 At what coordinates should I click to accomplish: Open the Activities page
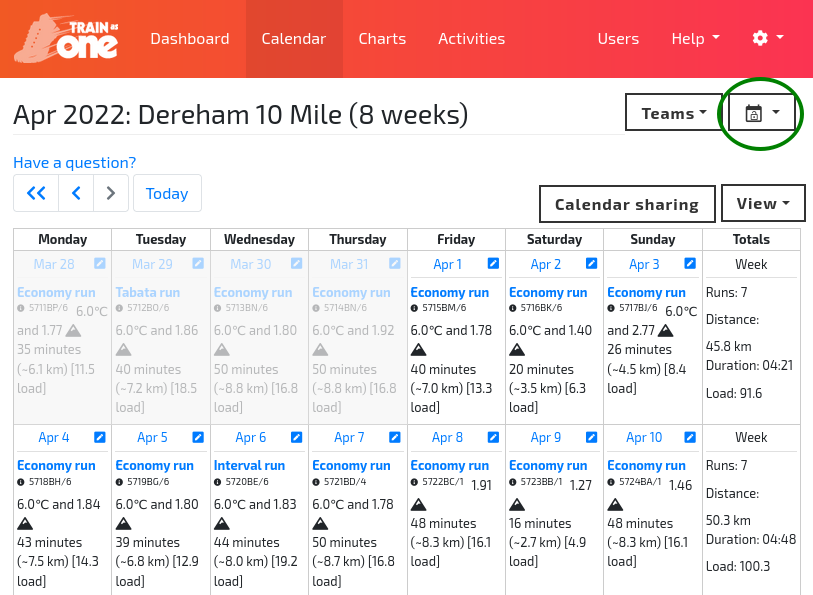(x=471, y=38)
